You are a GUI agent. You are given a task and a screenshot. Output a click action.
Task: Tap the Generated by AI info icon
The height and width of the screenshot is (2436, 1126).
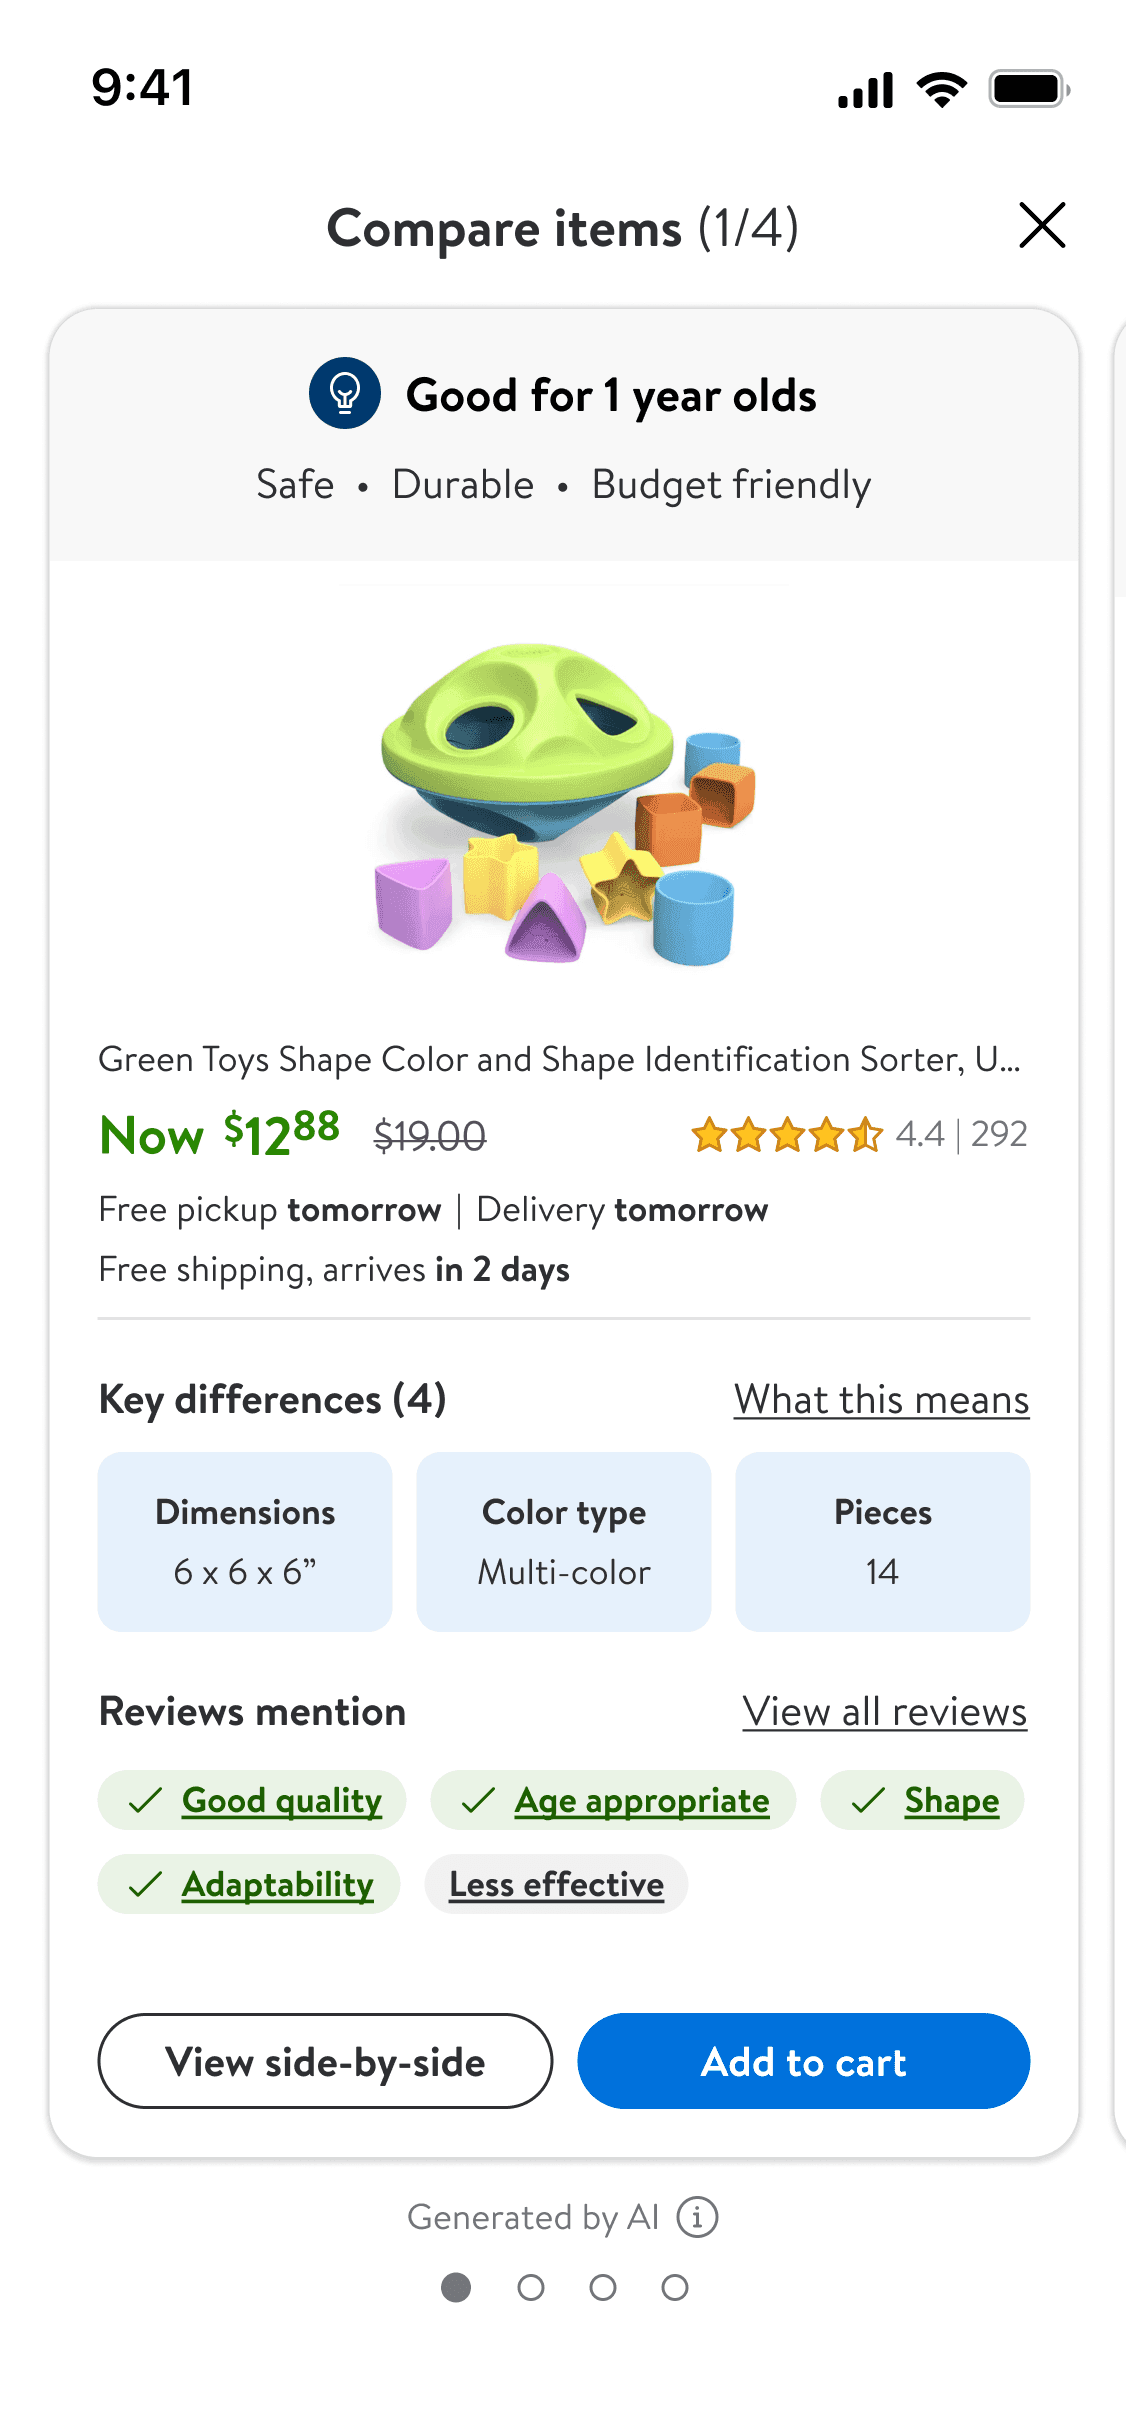click(697, 2217)
